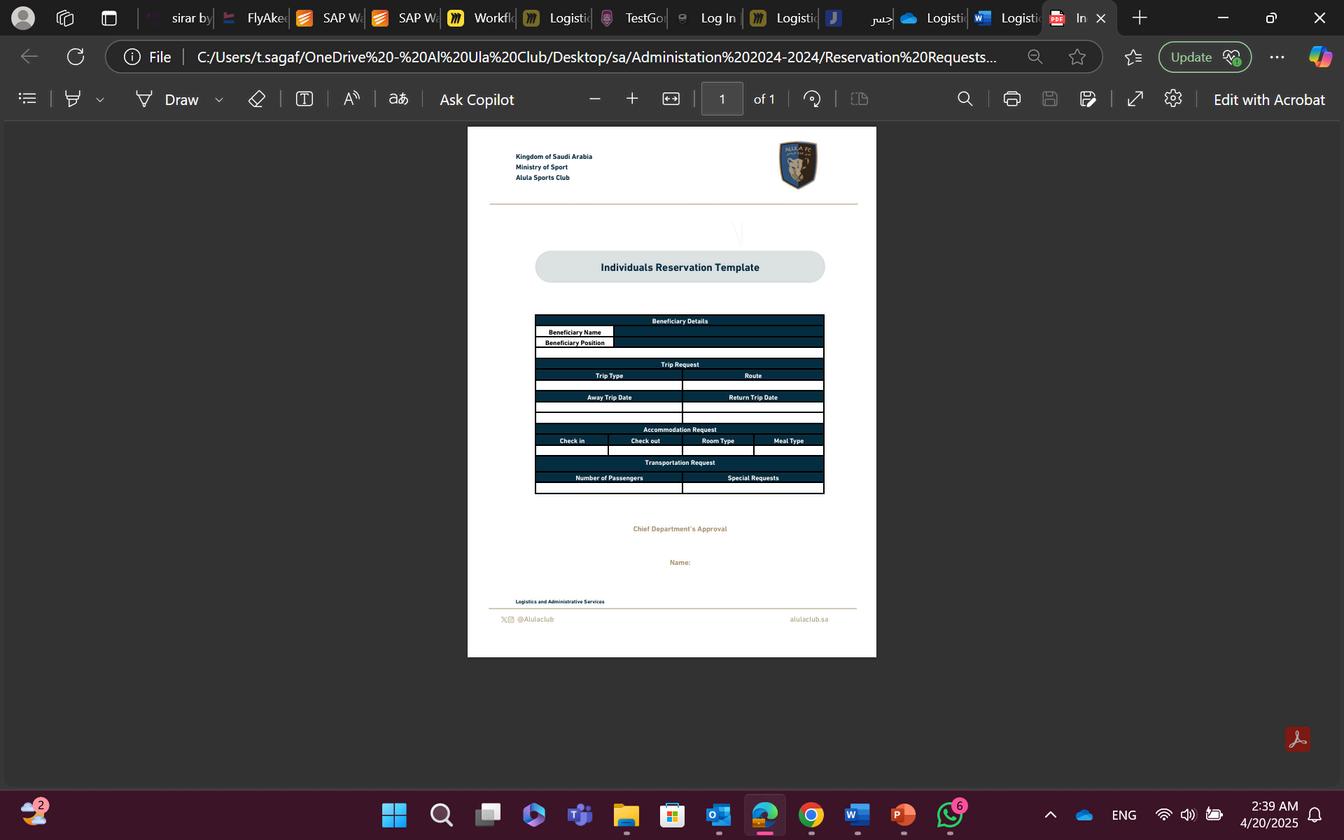Screen dimensions: 1344x840
Task: Open Task View on taskbar
Action: (488, 815)
